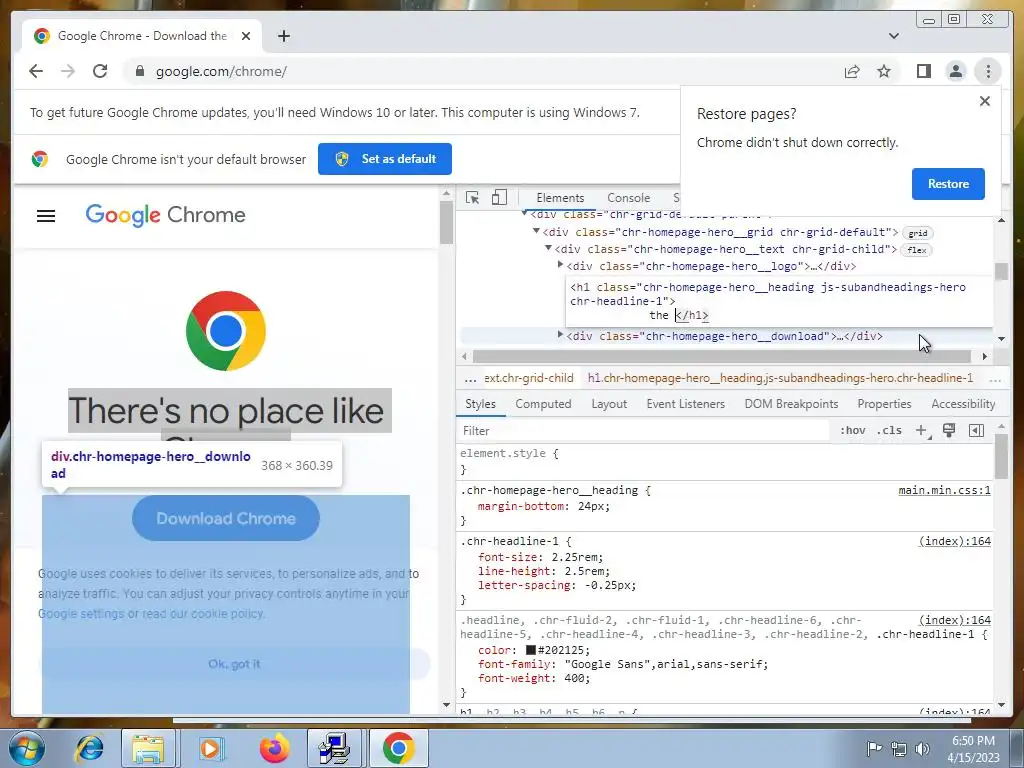Open the tab search chevron
This screenshot has width=1024, height=768.
pyautogui.click(x=894, y=36)
